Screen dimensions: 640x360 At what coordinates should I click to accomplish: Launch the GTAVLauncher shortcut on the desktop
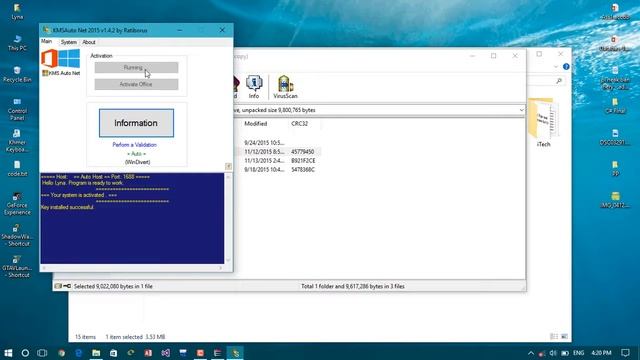pyautogui.click(x=17, y=267)
